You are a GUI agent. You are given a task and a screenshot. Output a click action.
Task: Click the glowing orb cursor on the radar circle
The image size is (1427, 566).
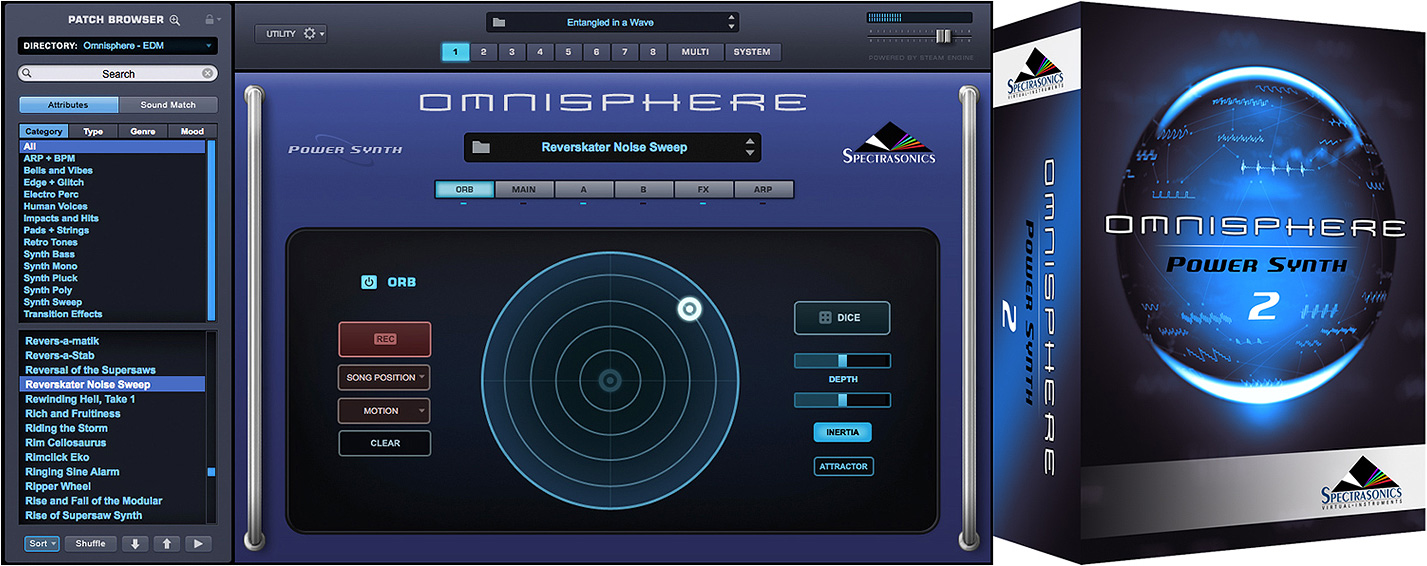(688, 310)
